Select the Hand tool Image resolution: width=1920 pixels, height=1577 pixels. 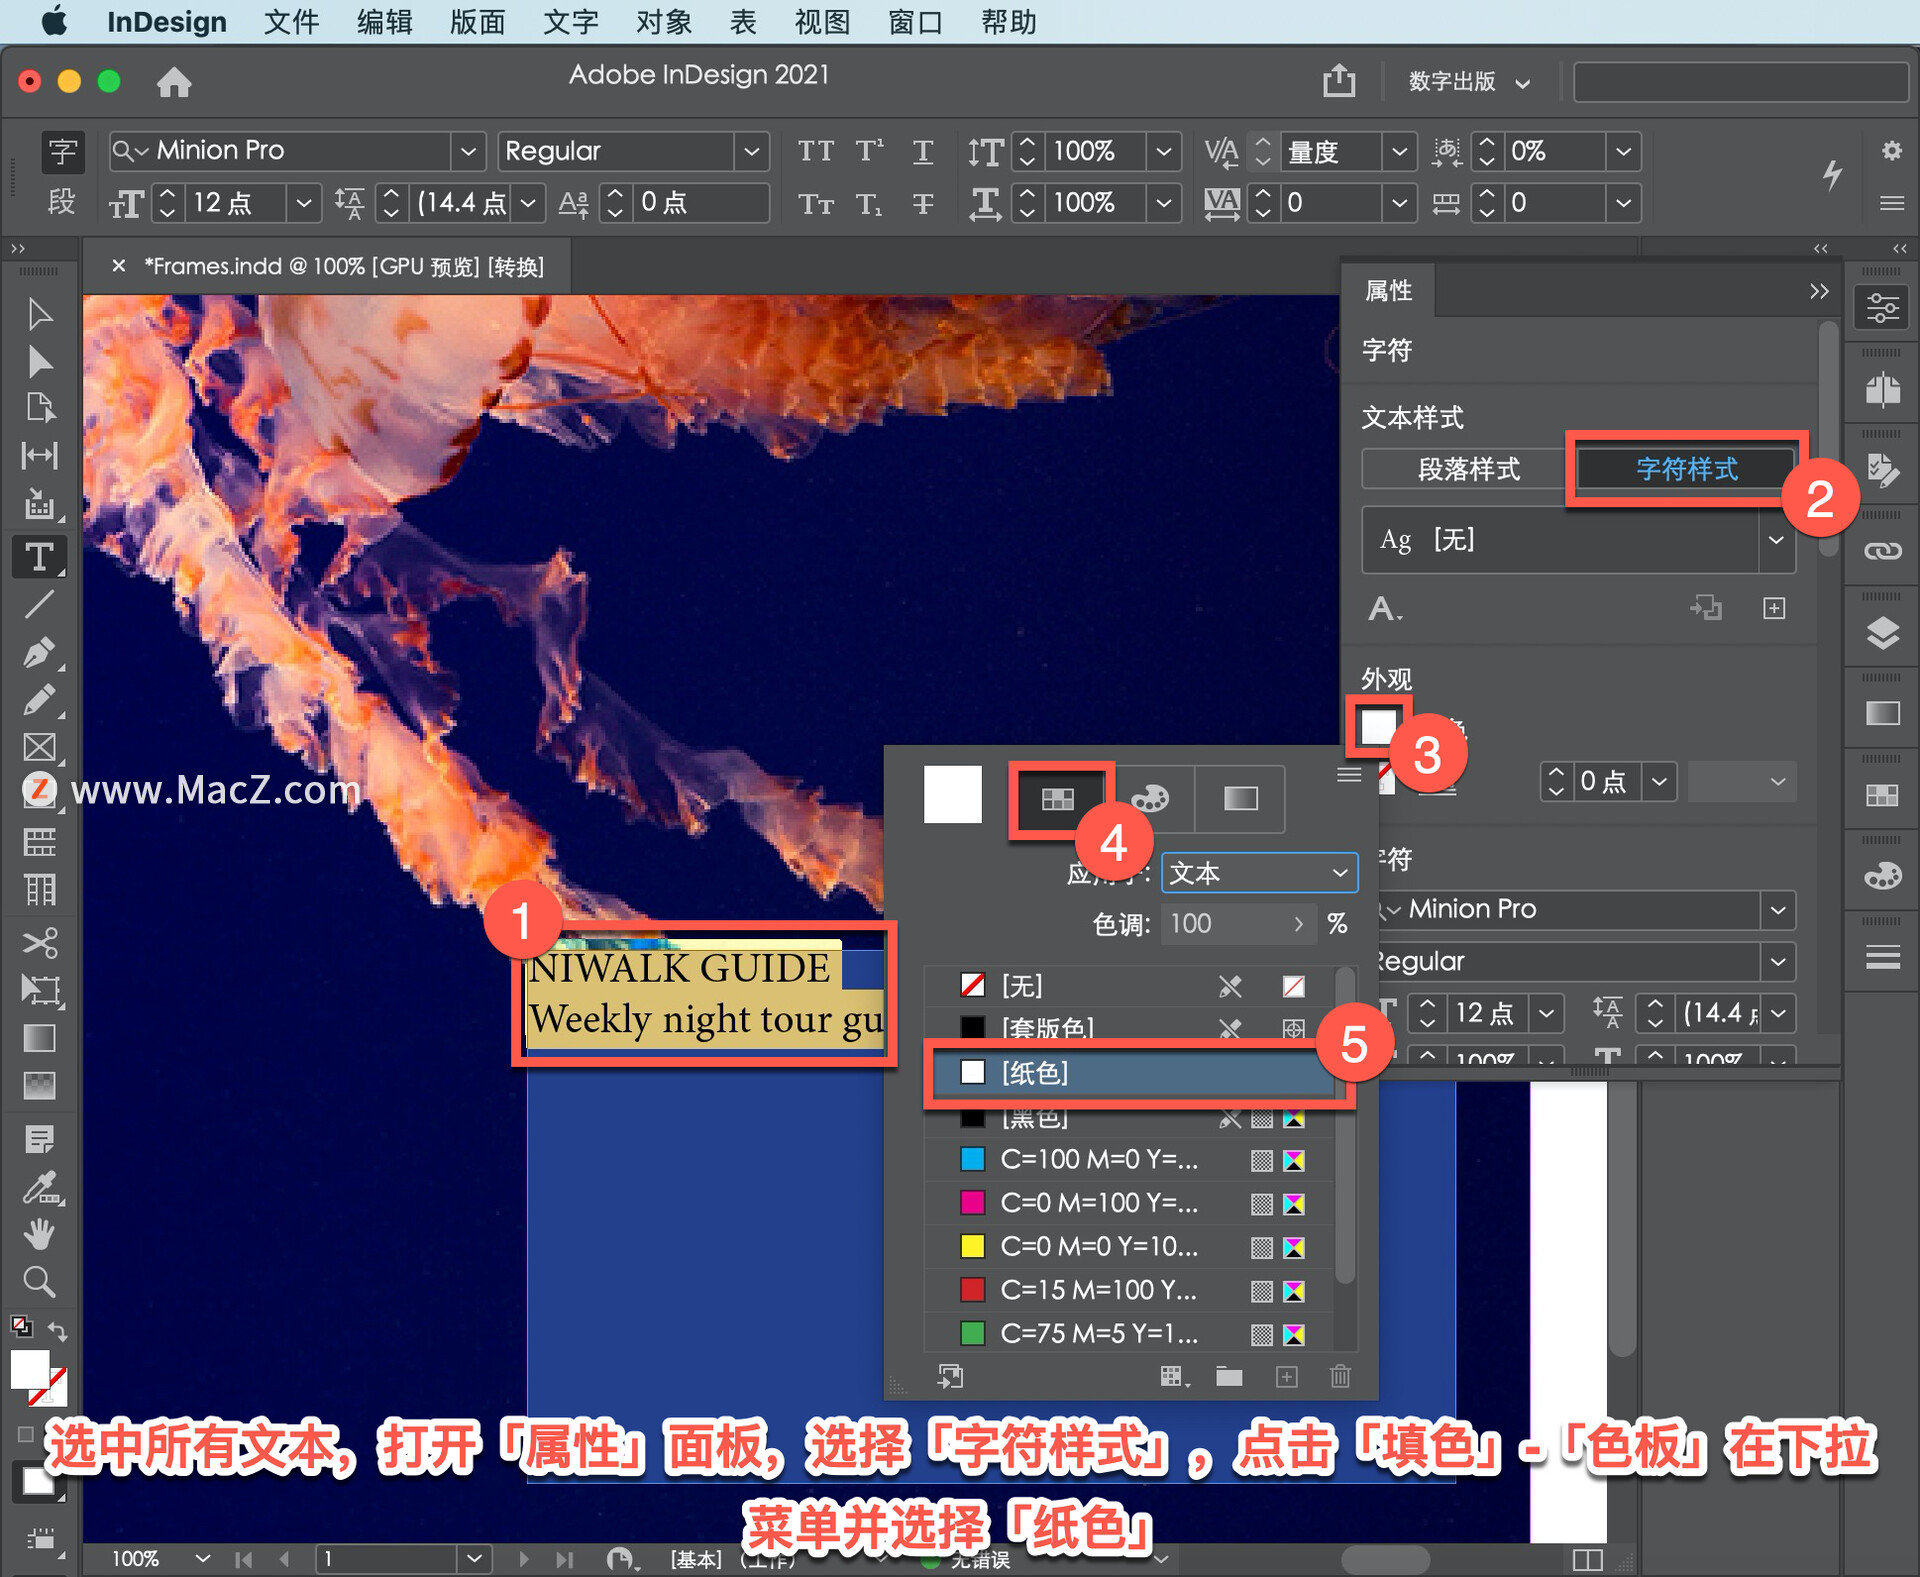click(39, 1235)
